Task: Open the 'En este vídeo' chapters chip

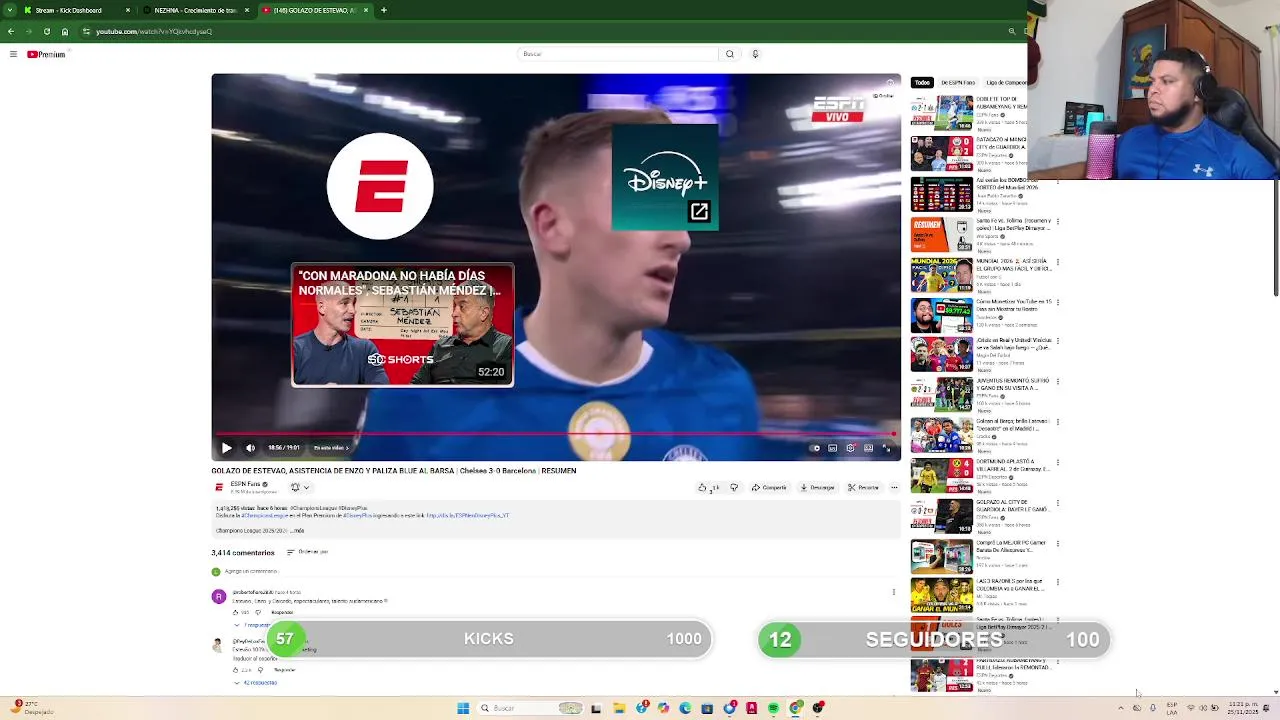Action: click(333, 448)
